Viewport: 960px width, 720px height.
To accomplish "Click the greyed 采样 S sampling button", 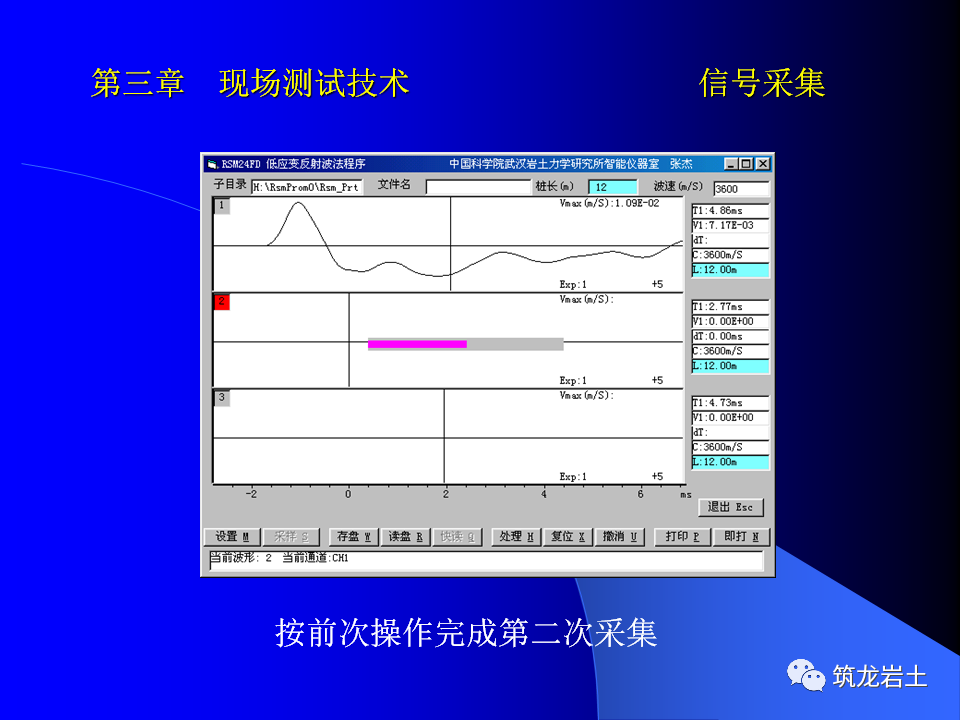I will (x=291, y=537).
